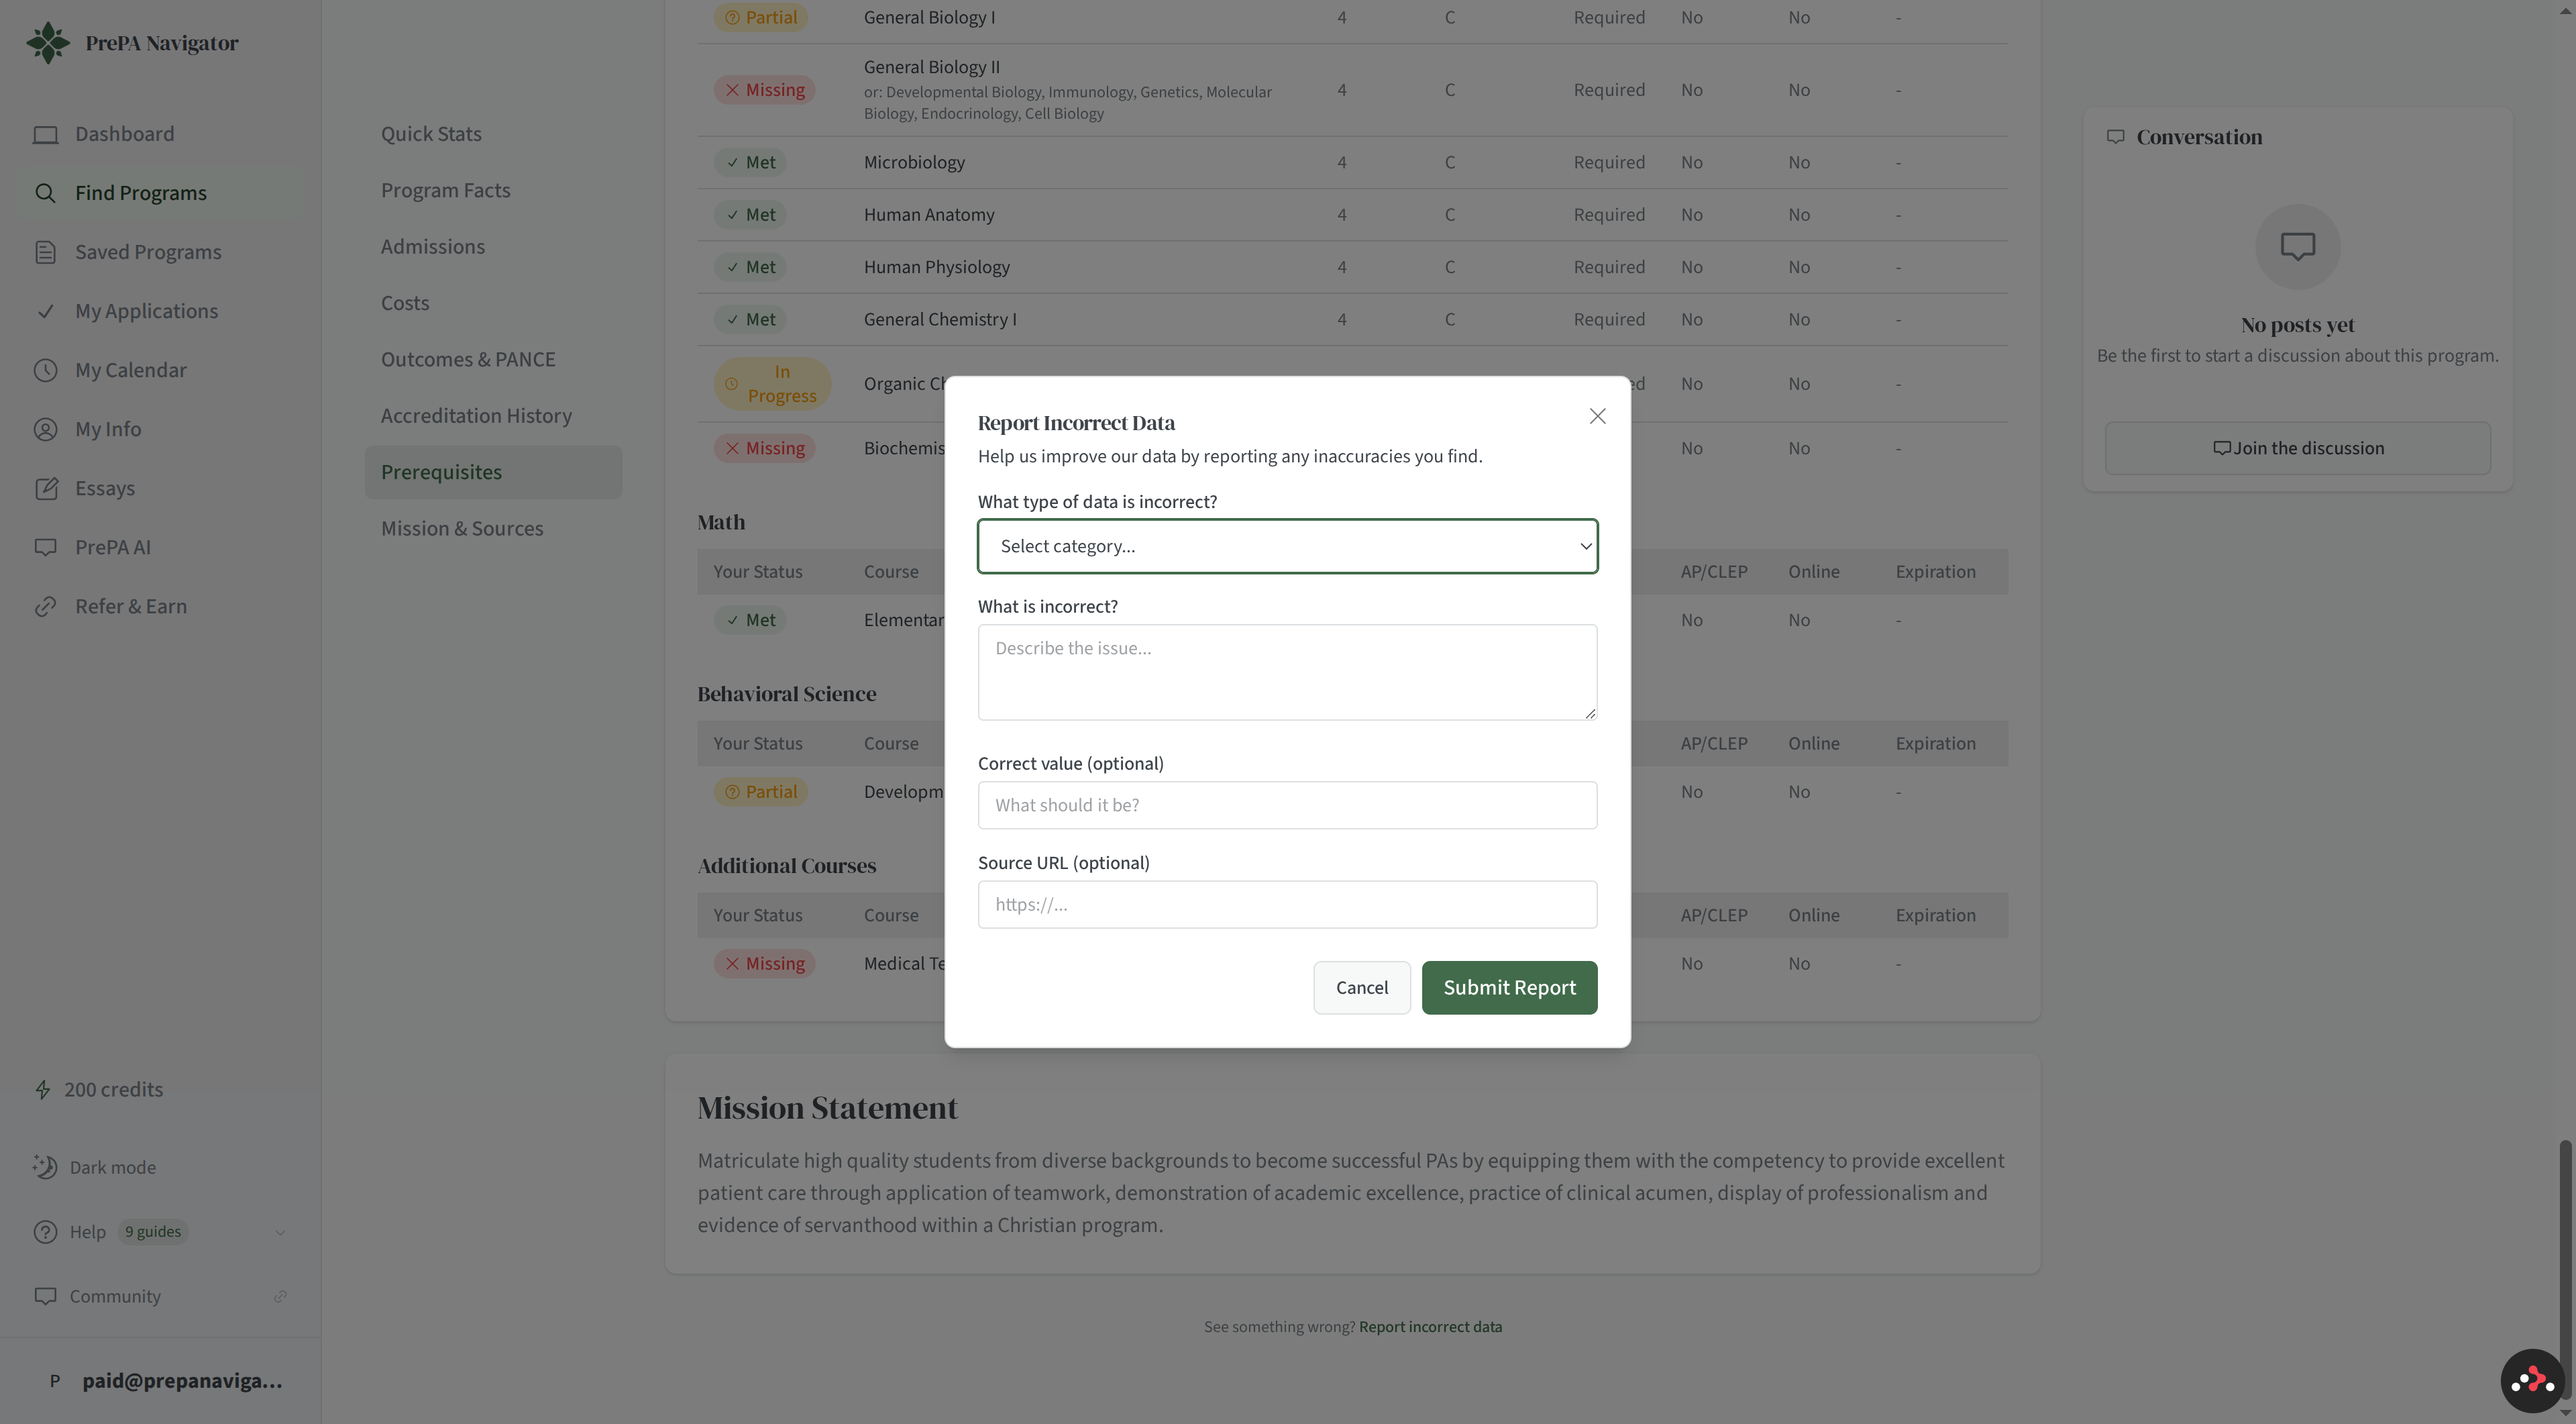Viewport: 2576px width, 1424px height.
Task: Click the Report incorrect data link
Action: click(1430, 1327)
